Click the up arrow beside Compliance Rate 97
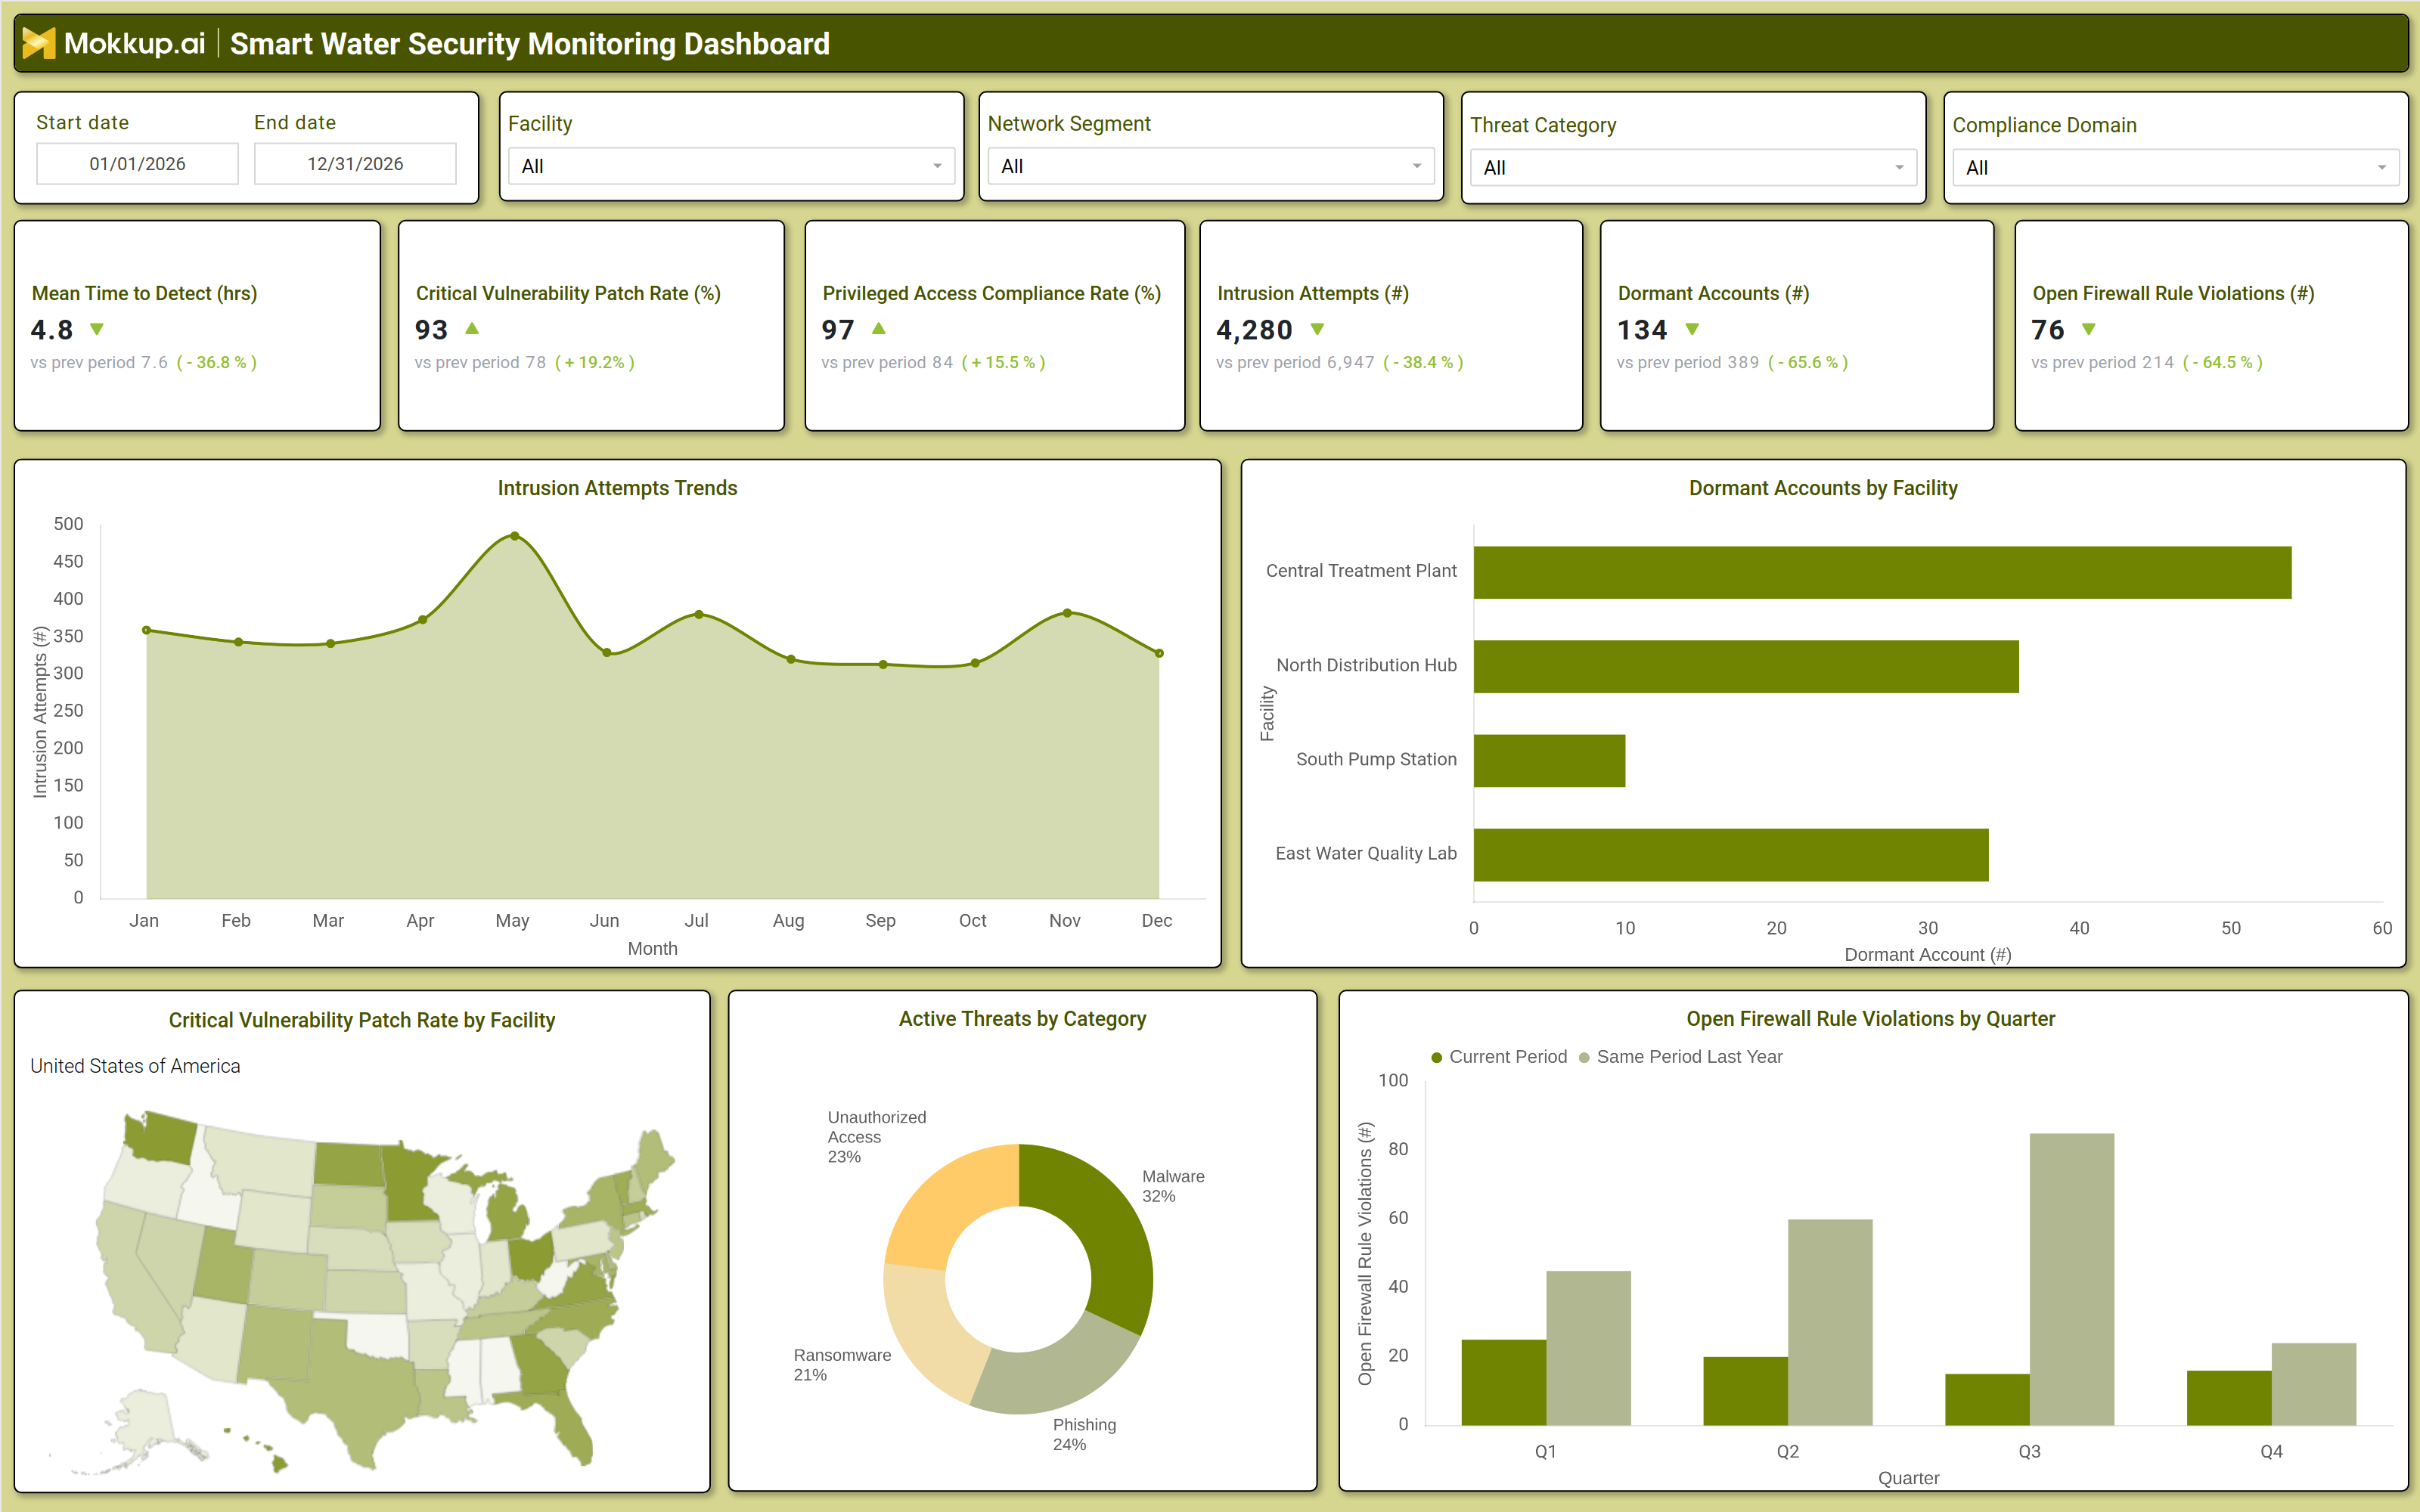 (879, 328)
